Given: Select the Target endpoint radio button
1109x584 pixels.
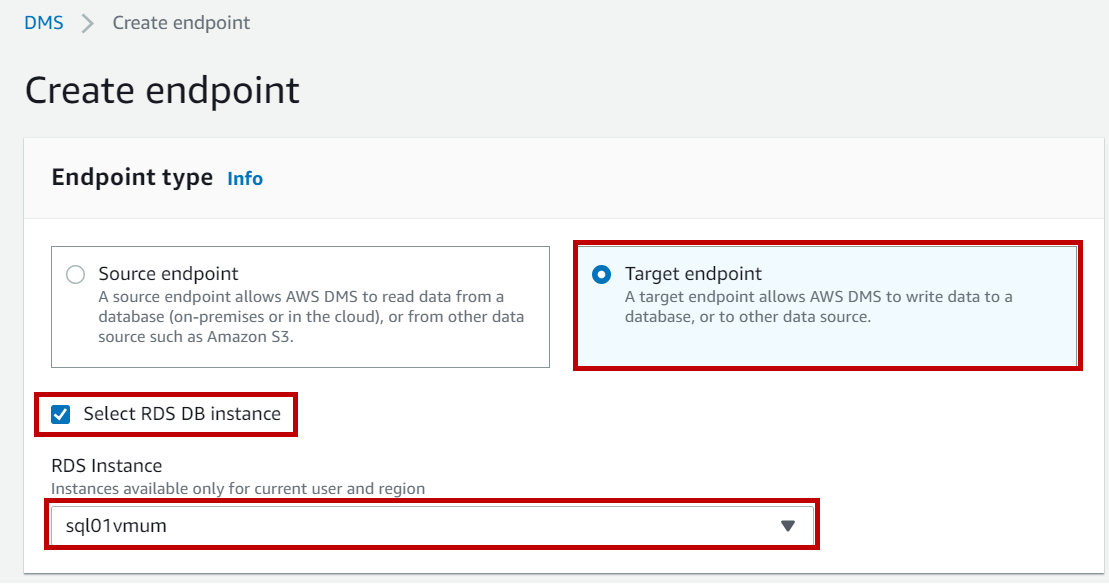Looking at the screenshot, I should (601, 275).
